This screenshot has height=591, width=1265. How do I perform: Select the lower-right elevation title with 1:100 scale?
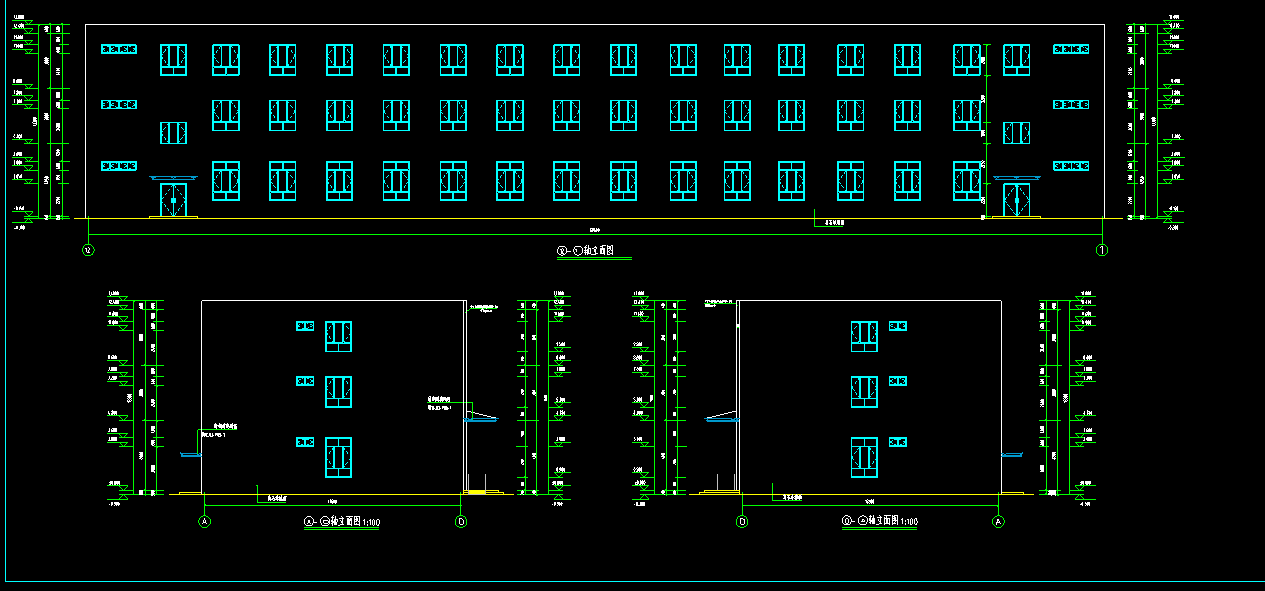tap(879, 522)
